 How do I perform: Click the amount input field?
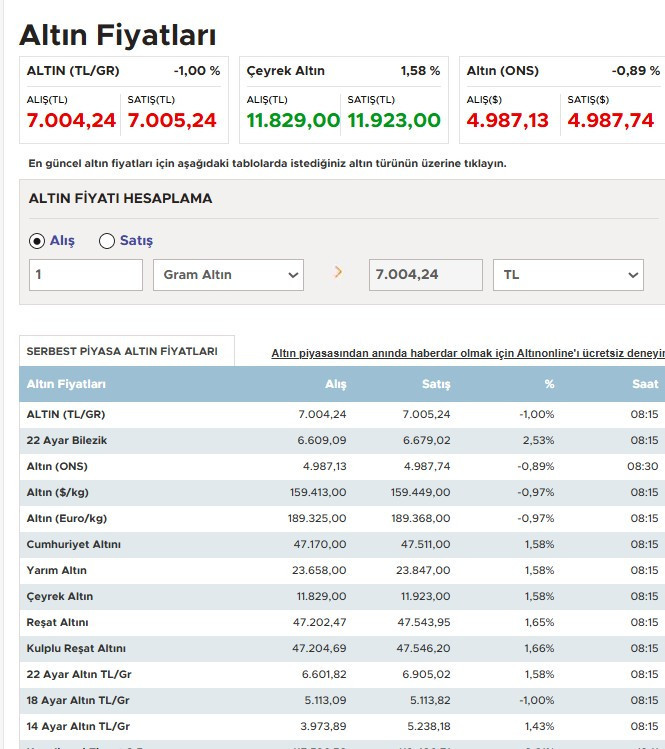coord(86,275)
